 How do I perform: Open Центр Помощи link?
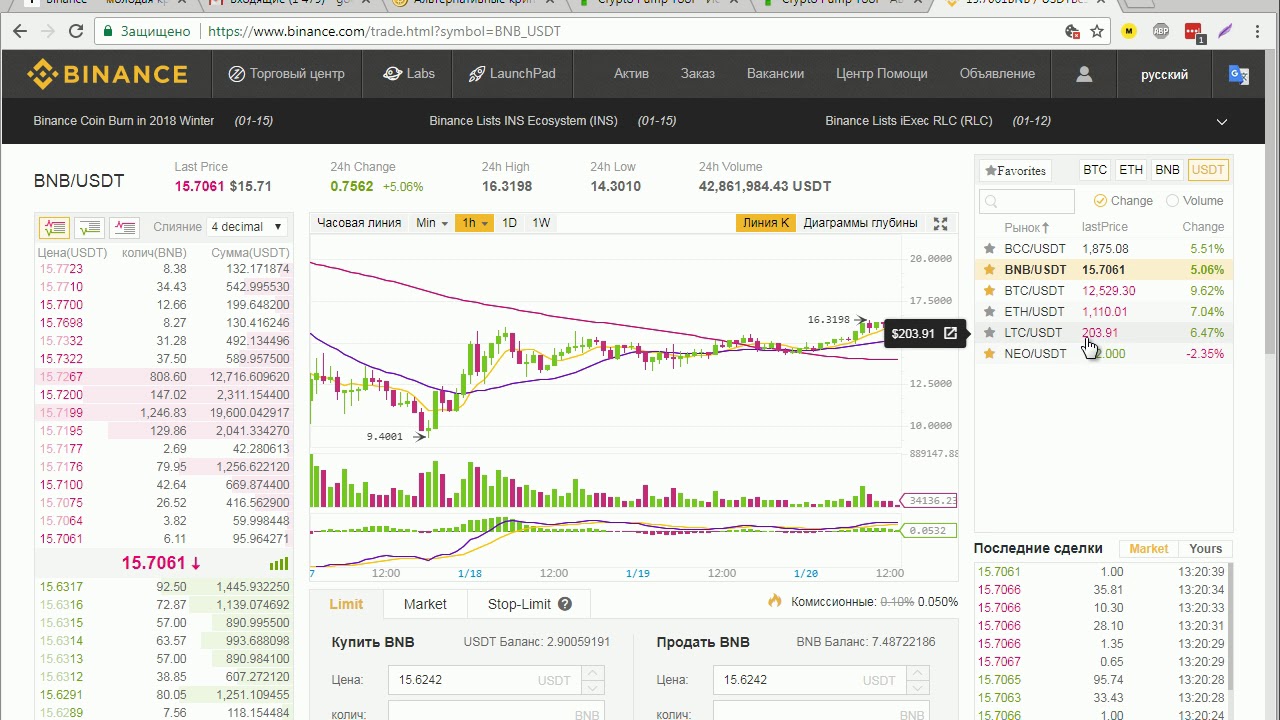[882, 74]
